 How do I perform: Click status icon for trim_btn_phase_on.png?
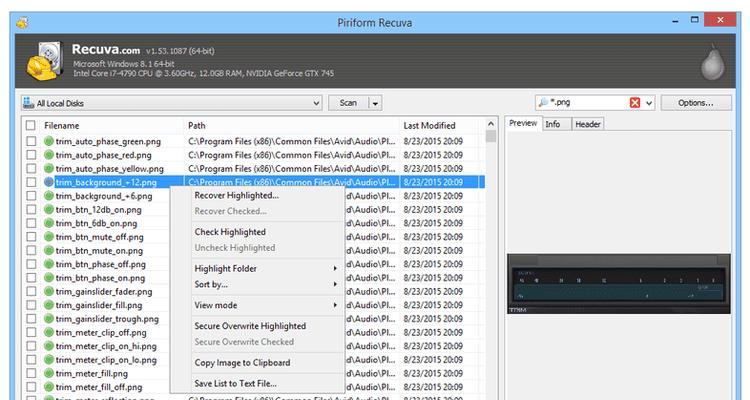point(48,278)
